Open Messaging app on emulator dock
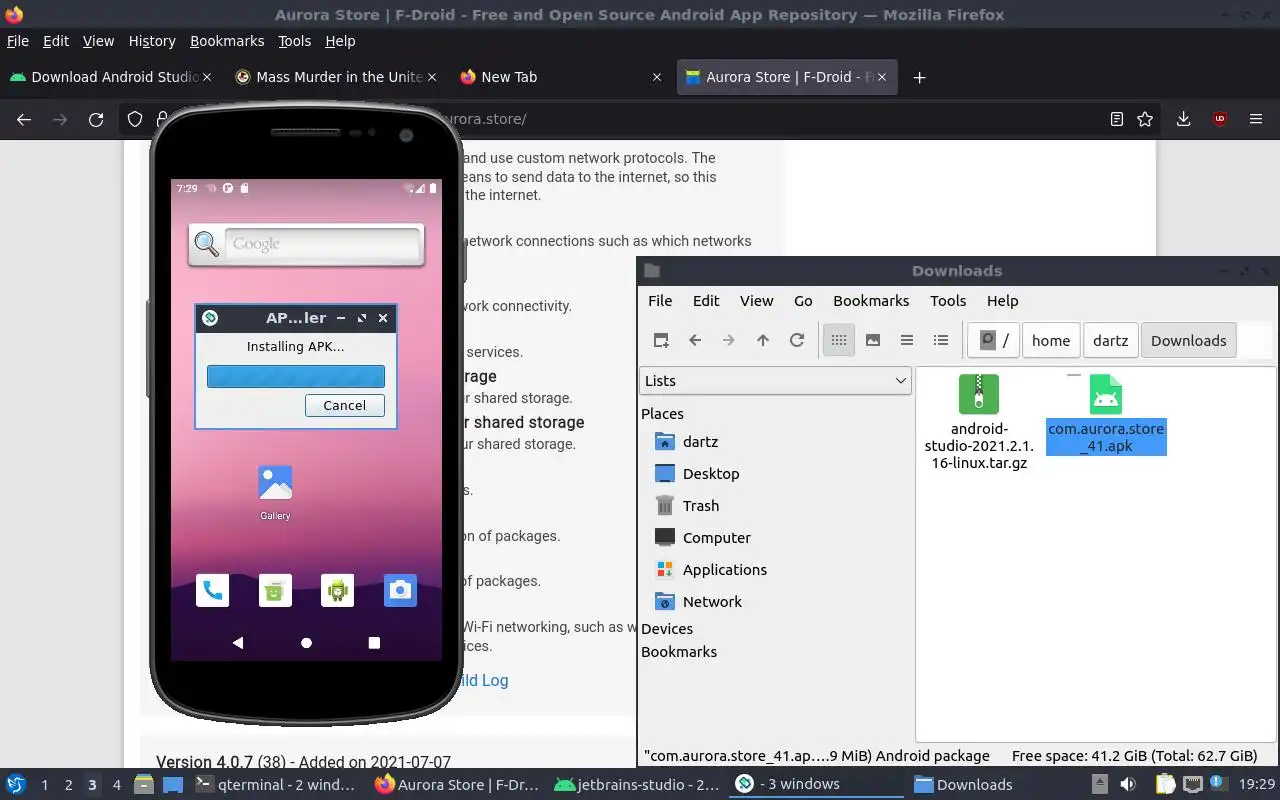The width and height of the screenshot is (1280, 800). [275, 590]
